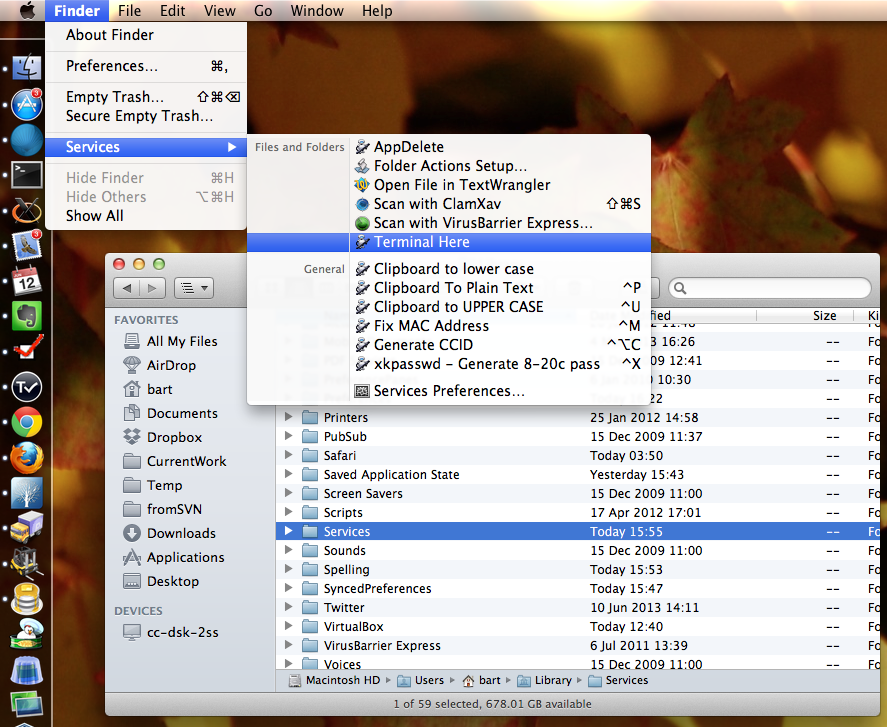Launch the App Store dock icon
This screenshot has height=727, width=887.
pyautogui.click(x=26, y=105)
